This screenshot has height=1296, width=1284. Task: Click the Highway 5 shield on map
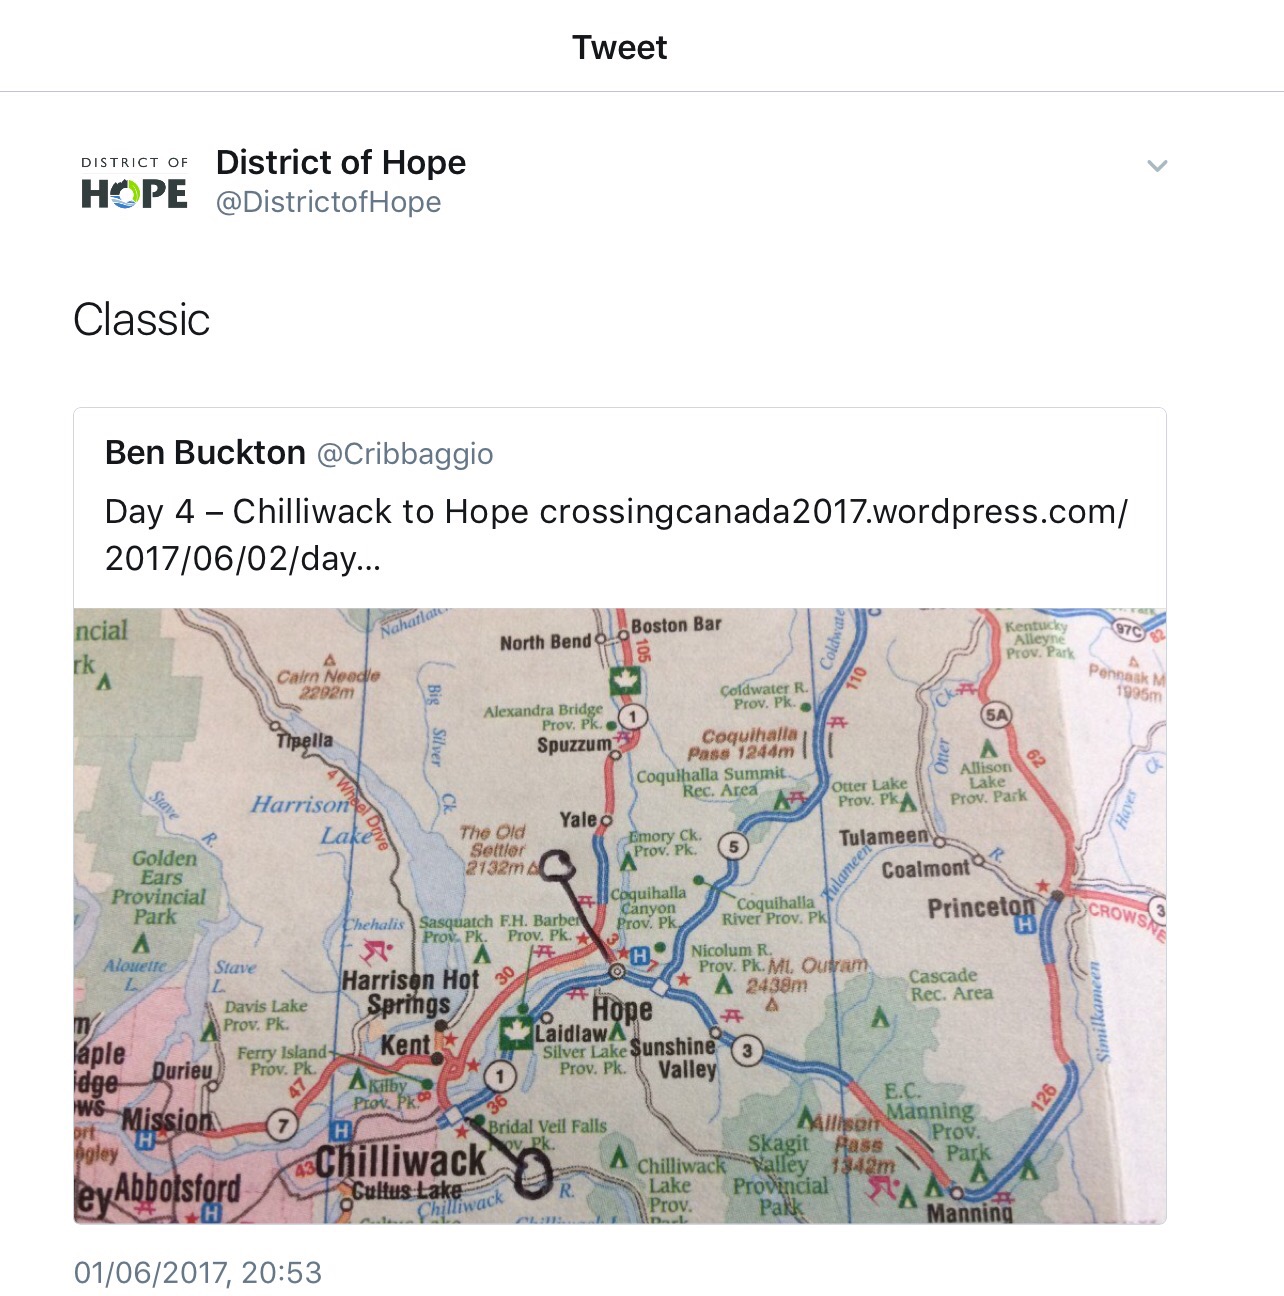point(733,847)
